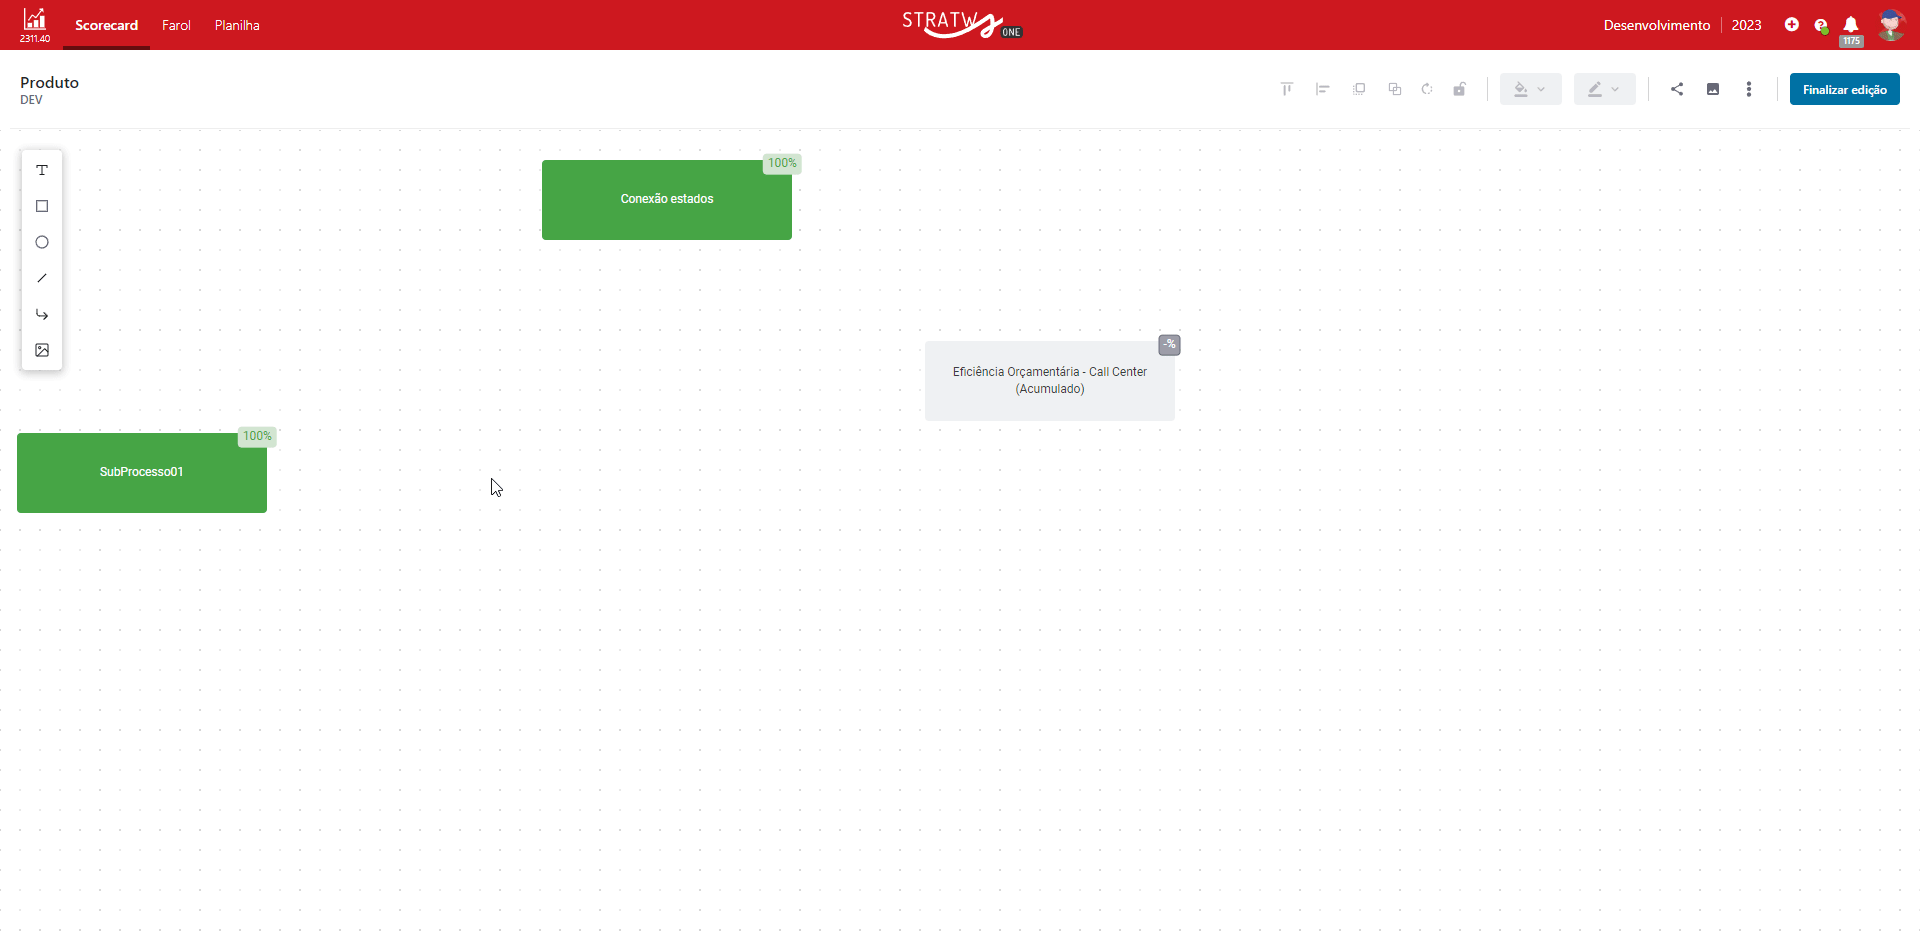
Task: Open the Scorecard tab
Action: pyautogui.click(x=107, y=25)
